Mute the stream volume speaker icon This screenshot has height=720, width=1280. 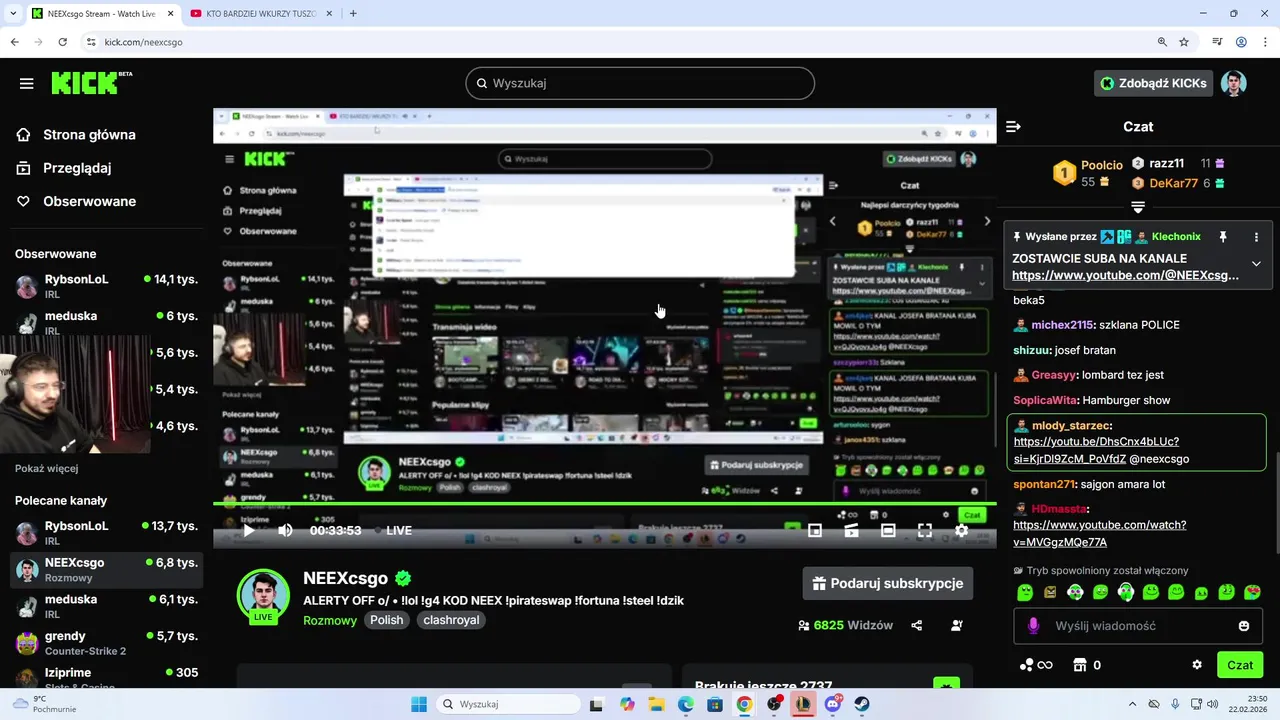(x=285, y=530)
